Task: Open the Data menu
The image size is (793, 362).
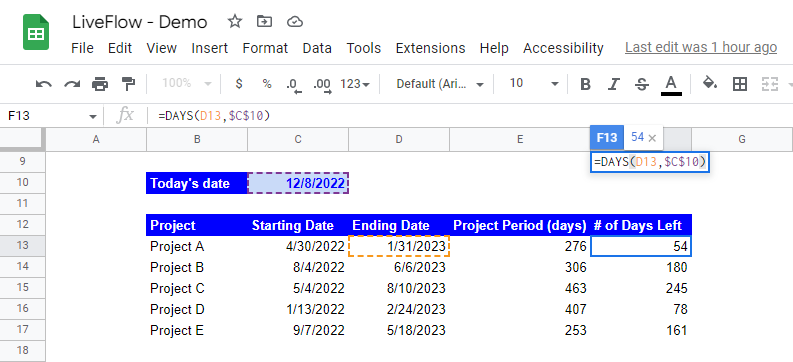Action: pos(317,48)
